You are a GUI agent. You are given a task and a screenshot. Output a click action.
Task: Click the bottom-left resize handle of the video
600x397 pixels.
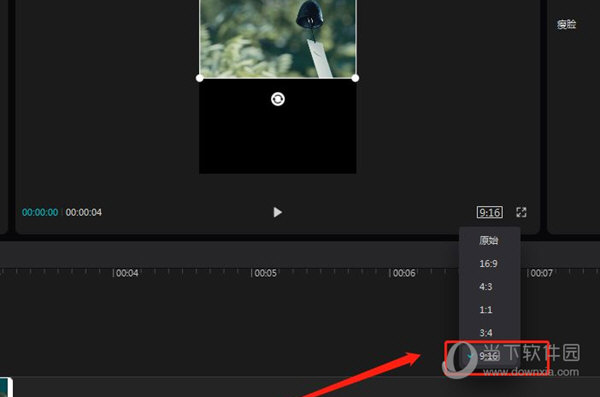[199, 78]
